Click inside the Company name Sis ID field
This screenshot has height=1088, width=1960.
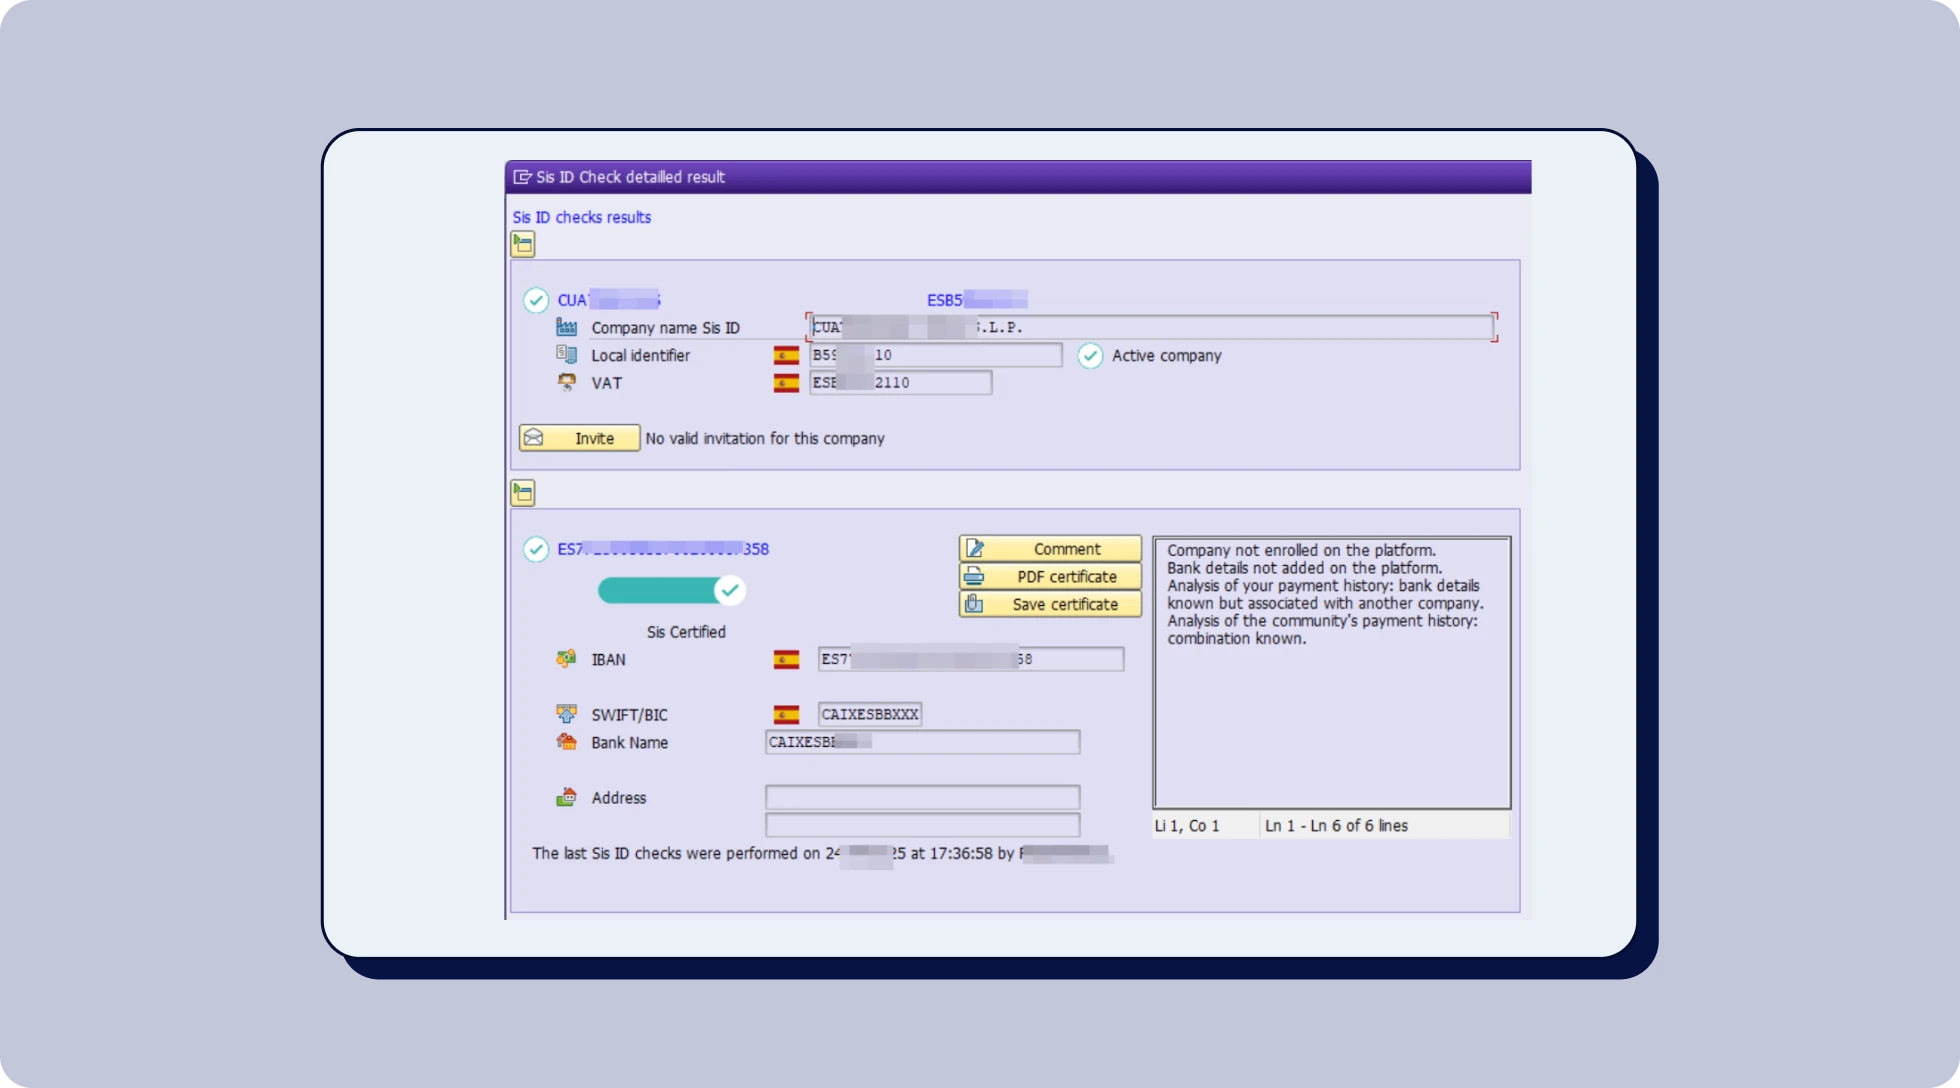1150,327
